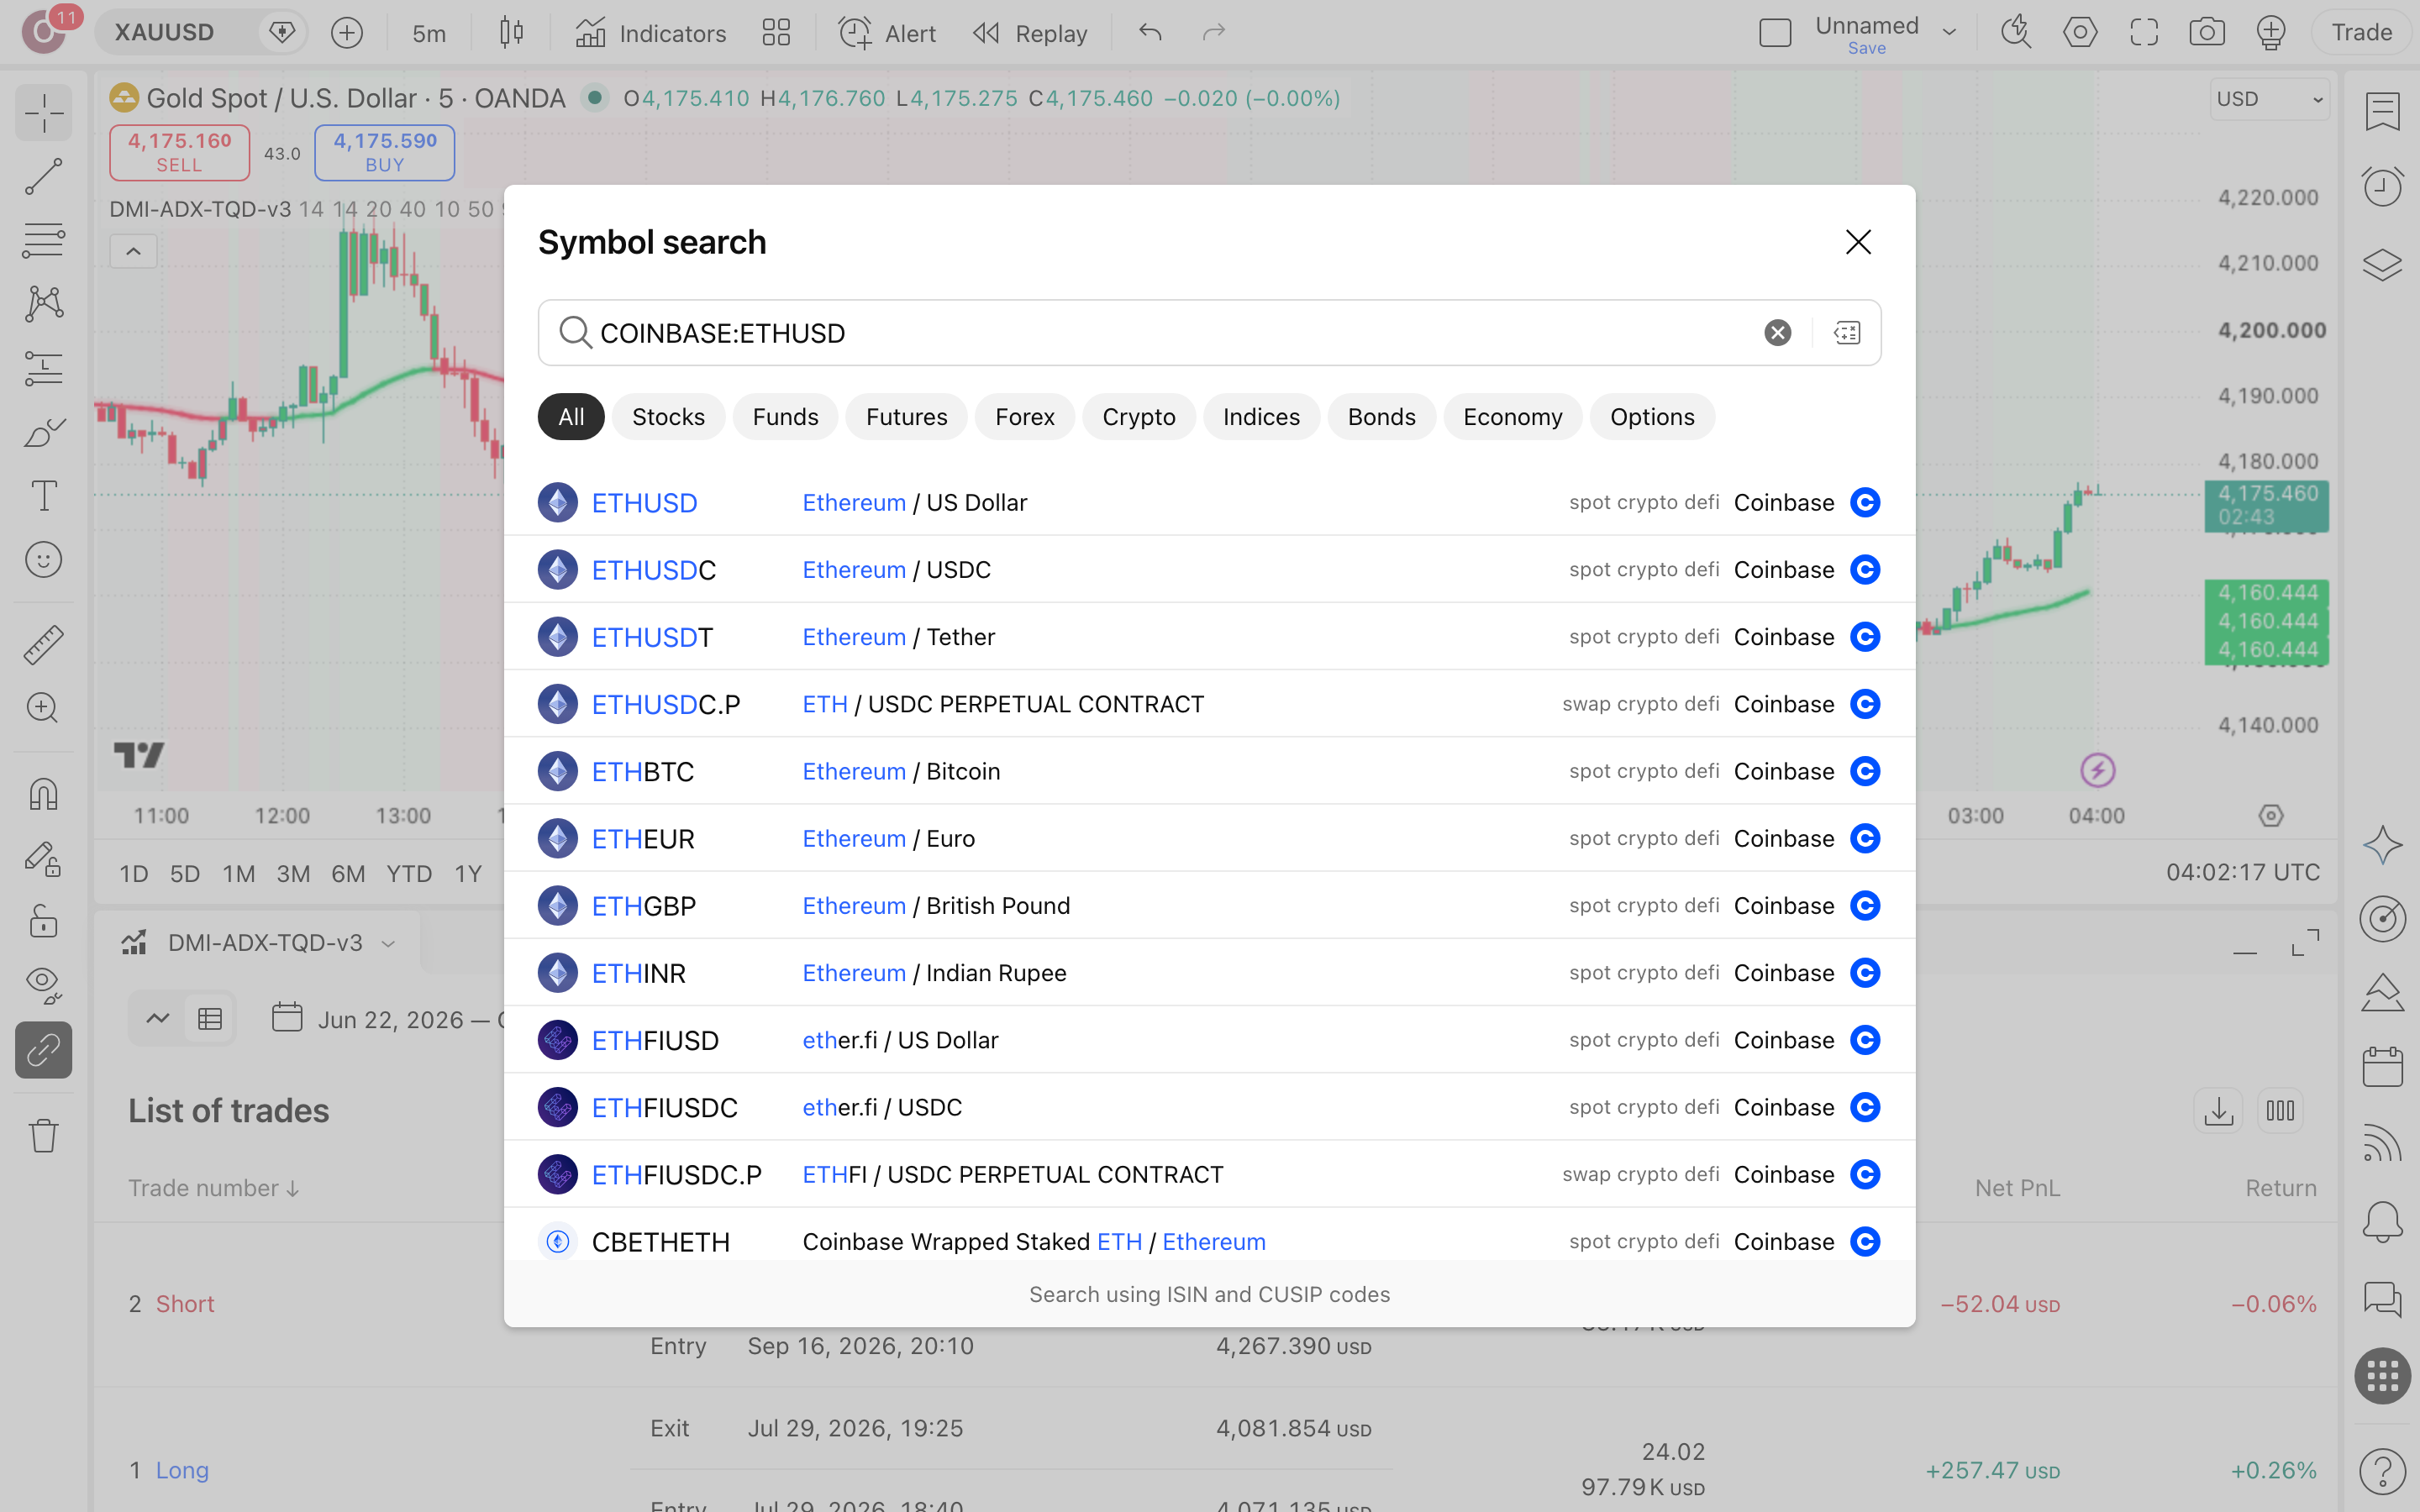Image resolution: width=2420 pixels, height=1512 pixels.
Task: Select the trend line drawing tool
Action: tap(43, 177)
